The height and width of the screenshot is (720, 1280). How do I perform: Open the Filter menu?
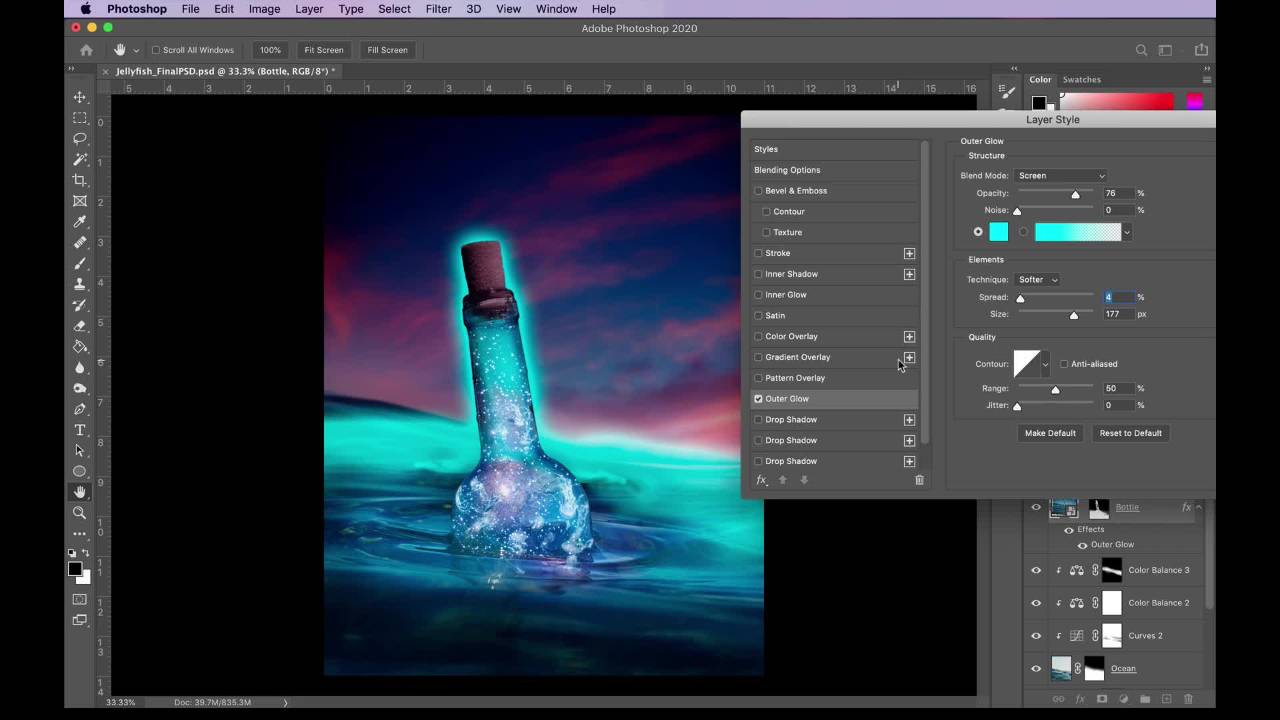pos(438,9)
